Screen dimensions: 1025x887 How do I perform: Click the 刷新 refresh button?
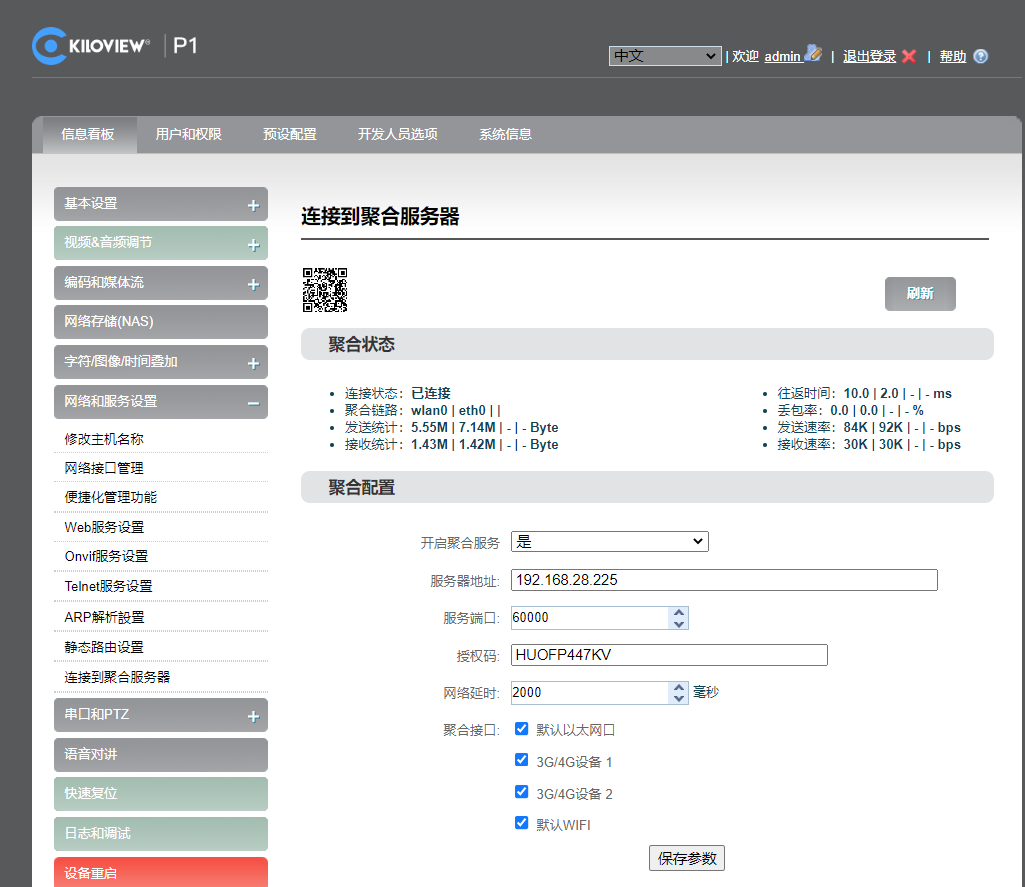point(920,293)
